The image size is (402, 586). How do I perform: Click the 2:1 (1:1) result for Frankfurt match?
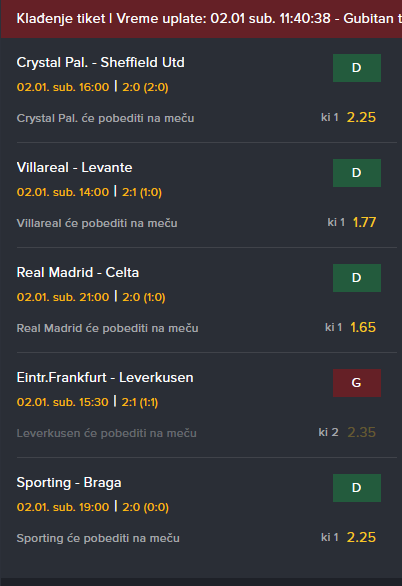(x=140, y=402)
